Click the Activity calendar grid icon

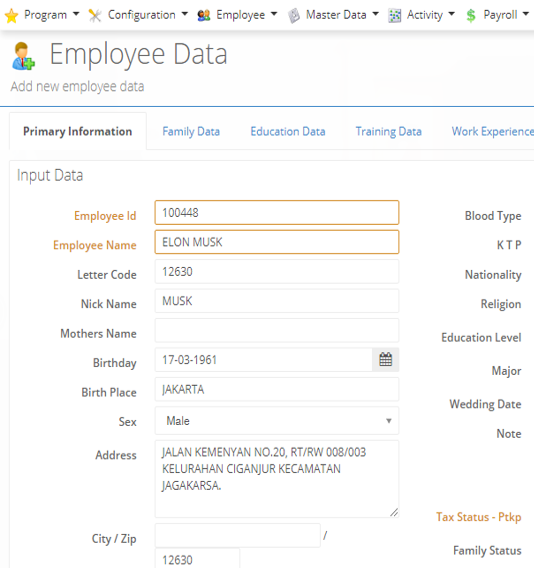click(x=395, y=16)
